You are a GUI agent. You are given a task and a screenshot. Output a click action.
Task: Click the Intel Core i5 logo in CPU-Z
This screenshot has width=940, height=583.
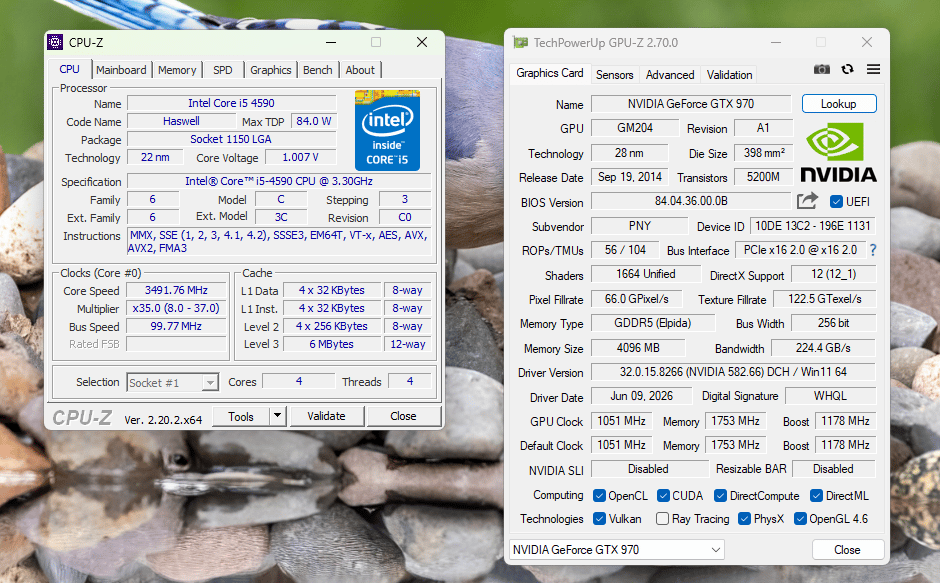pyautogui.click(x=387, y=130)
